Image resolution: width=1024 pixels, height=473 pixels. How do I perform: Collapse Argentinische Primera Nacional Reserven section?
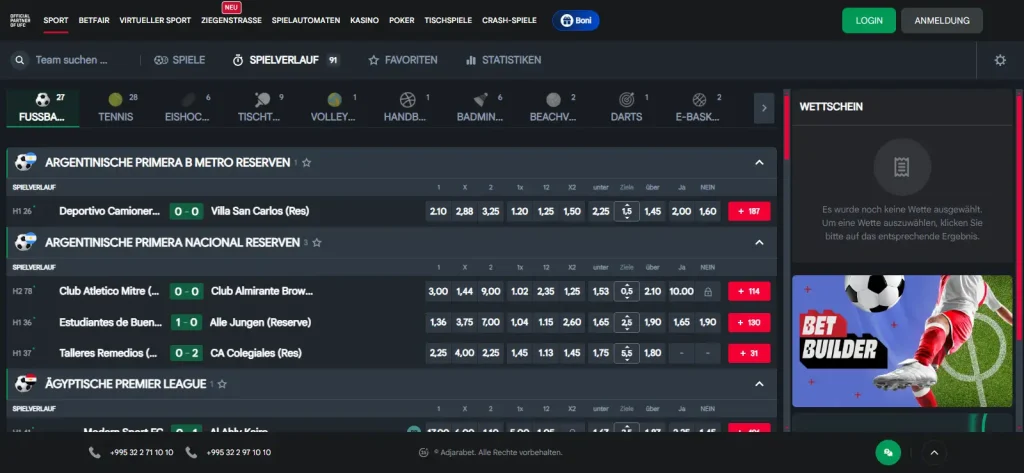[759, 242]
